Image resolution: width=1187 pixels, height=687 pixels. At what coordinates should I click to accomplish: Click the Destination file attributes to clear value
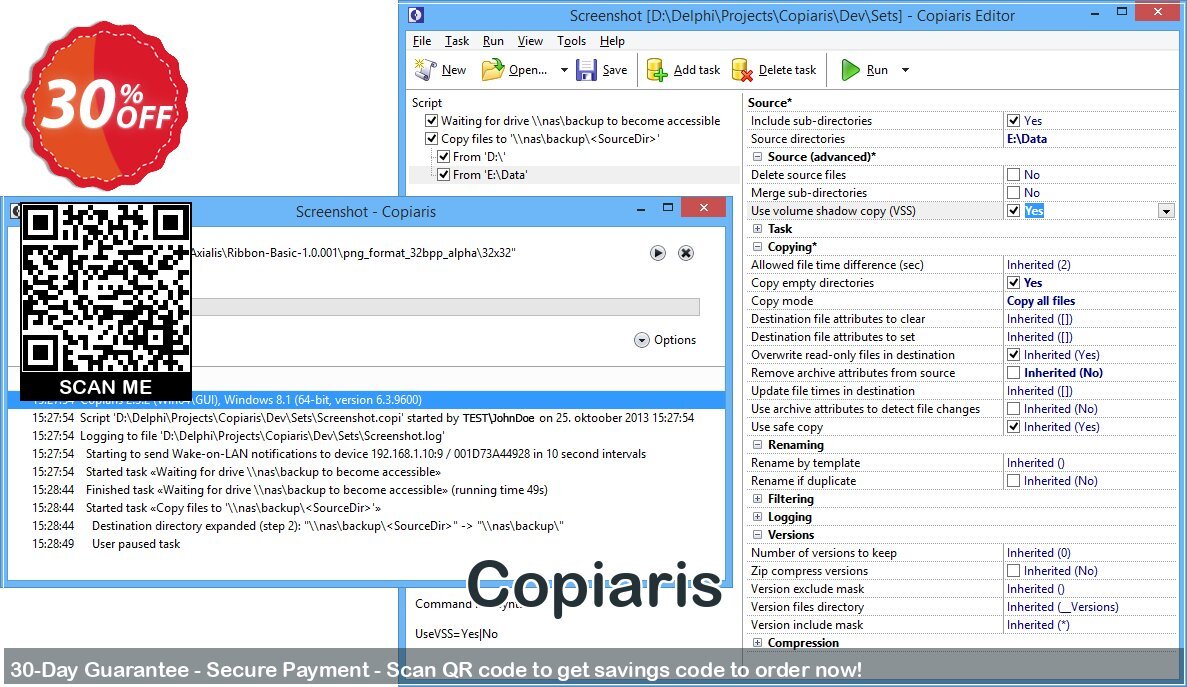click(1039, 319)
